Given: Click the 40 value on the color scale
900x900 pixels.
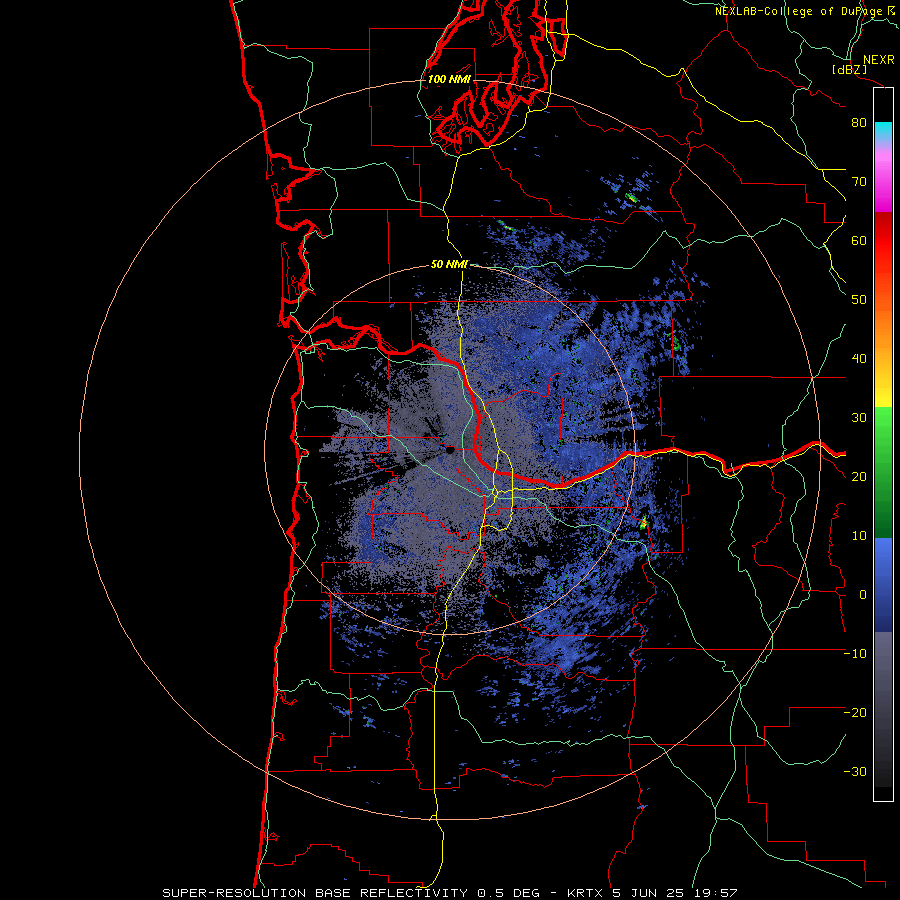Looking at the screenshot, I should [x=859, y=359].
